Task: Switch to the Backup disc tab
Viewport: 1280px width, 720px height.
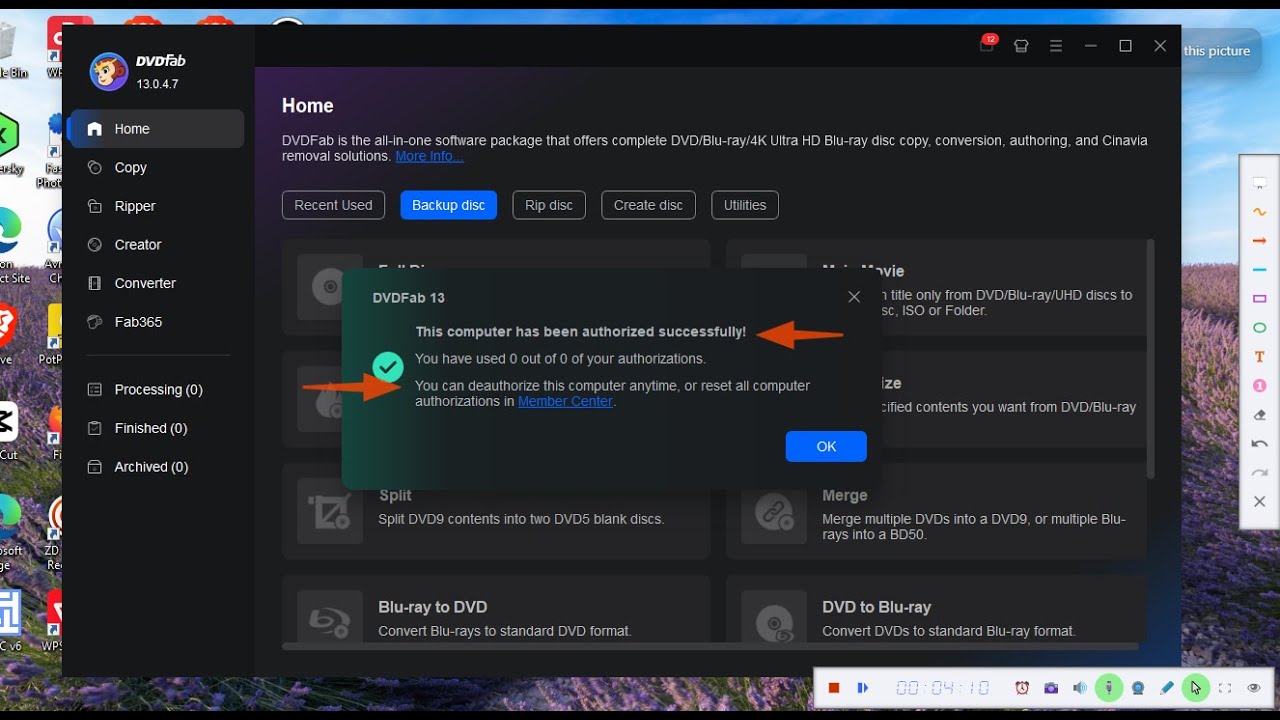Action: click(x=448, y=205)
